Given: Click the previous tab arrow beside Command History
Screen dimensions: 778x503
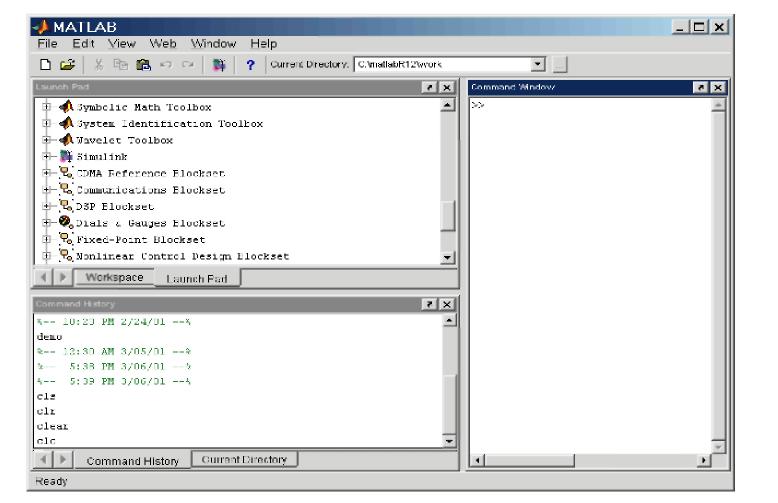Looking at the screenshot, I should click(43, 459).
